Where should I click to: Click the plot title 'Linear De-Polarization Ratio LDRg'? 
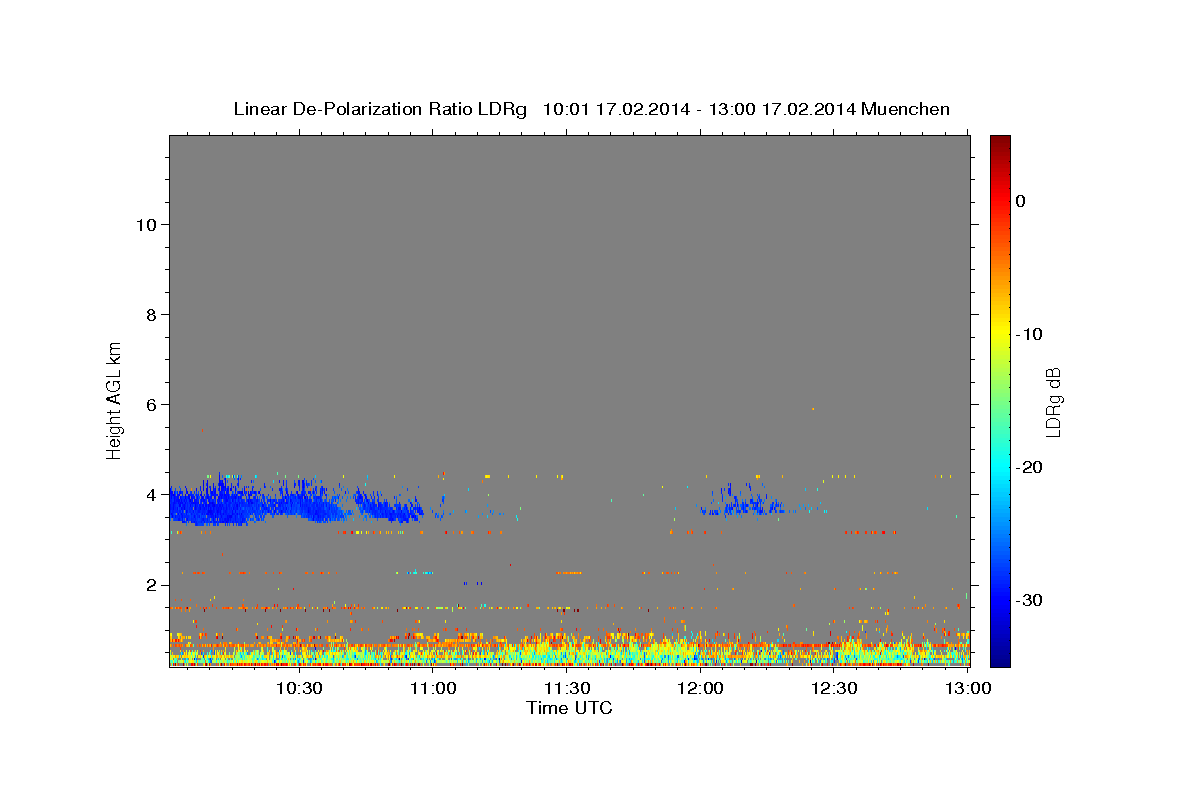380,109
